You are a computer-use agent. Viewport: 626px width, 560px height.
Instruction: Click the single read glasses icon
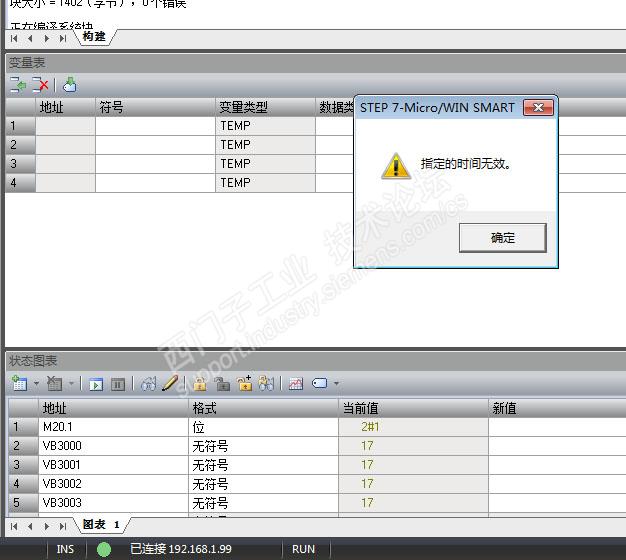click(x=148, y=384)
